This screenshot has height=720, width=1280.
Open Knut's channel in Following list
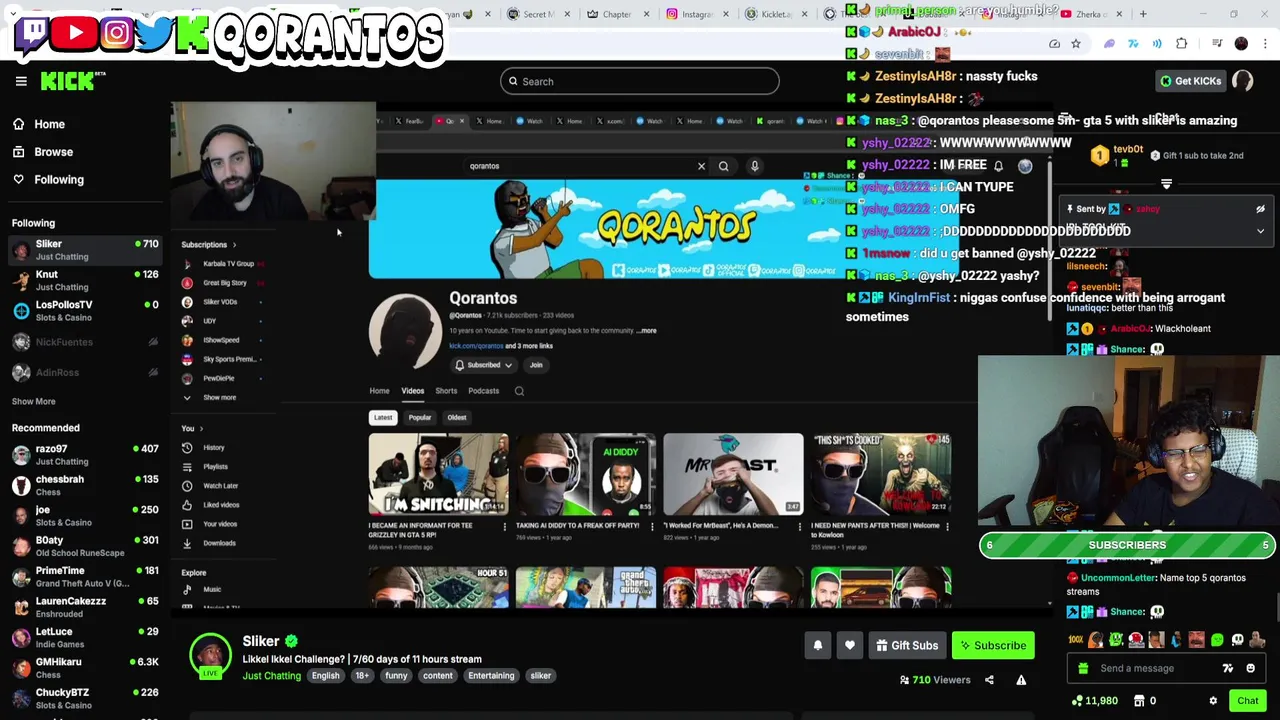click(x=85, y=280)
